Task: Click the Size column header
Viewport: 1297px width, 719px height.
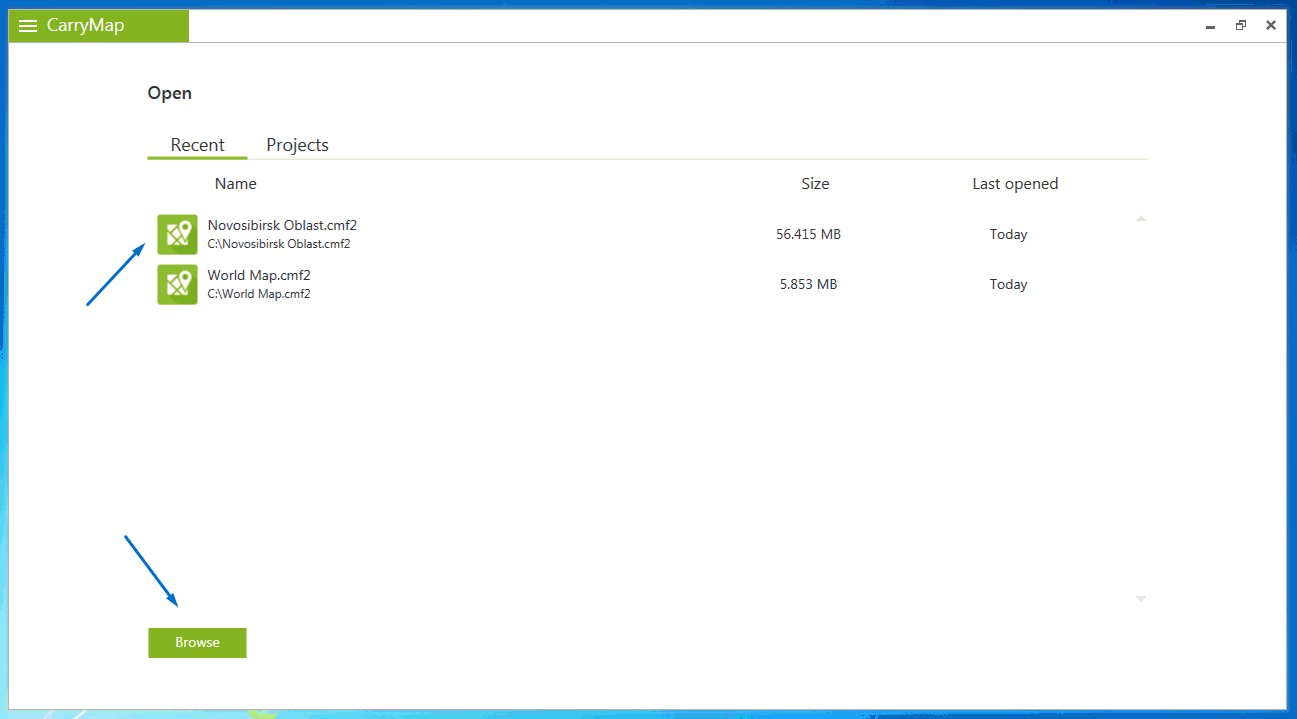Action: click(815, 184)
